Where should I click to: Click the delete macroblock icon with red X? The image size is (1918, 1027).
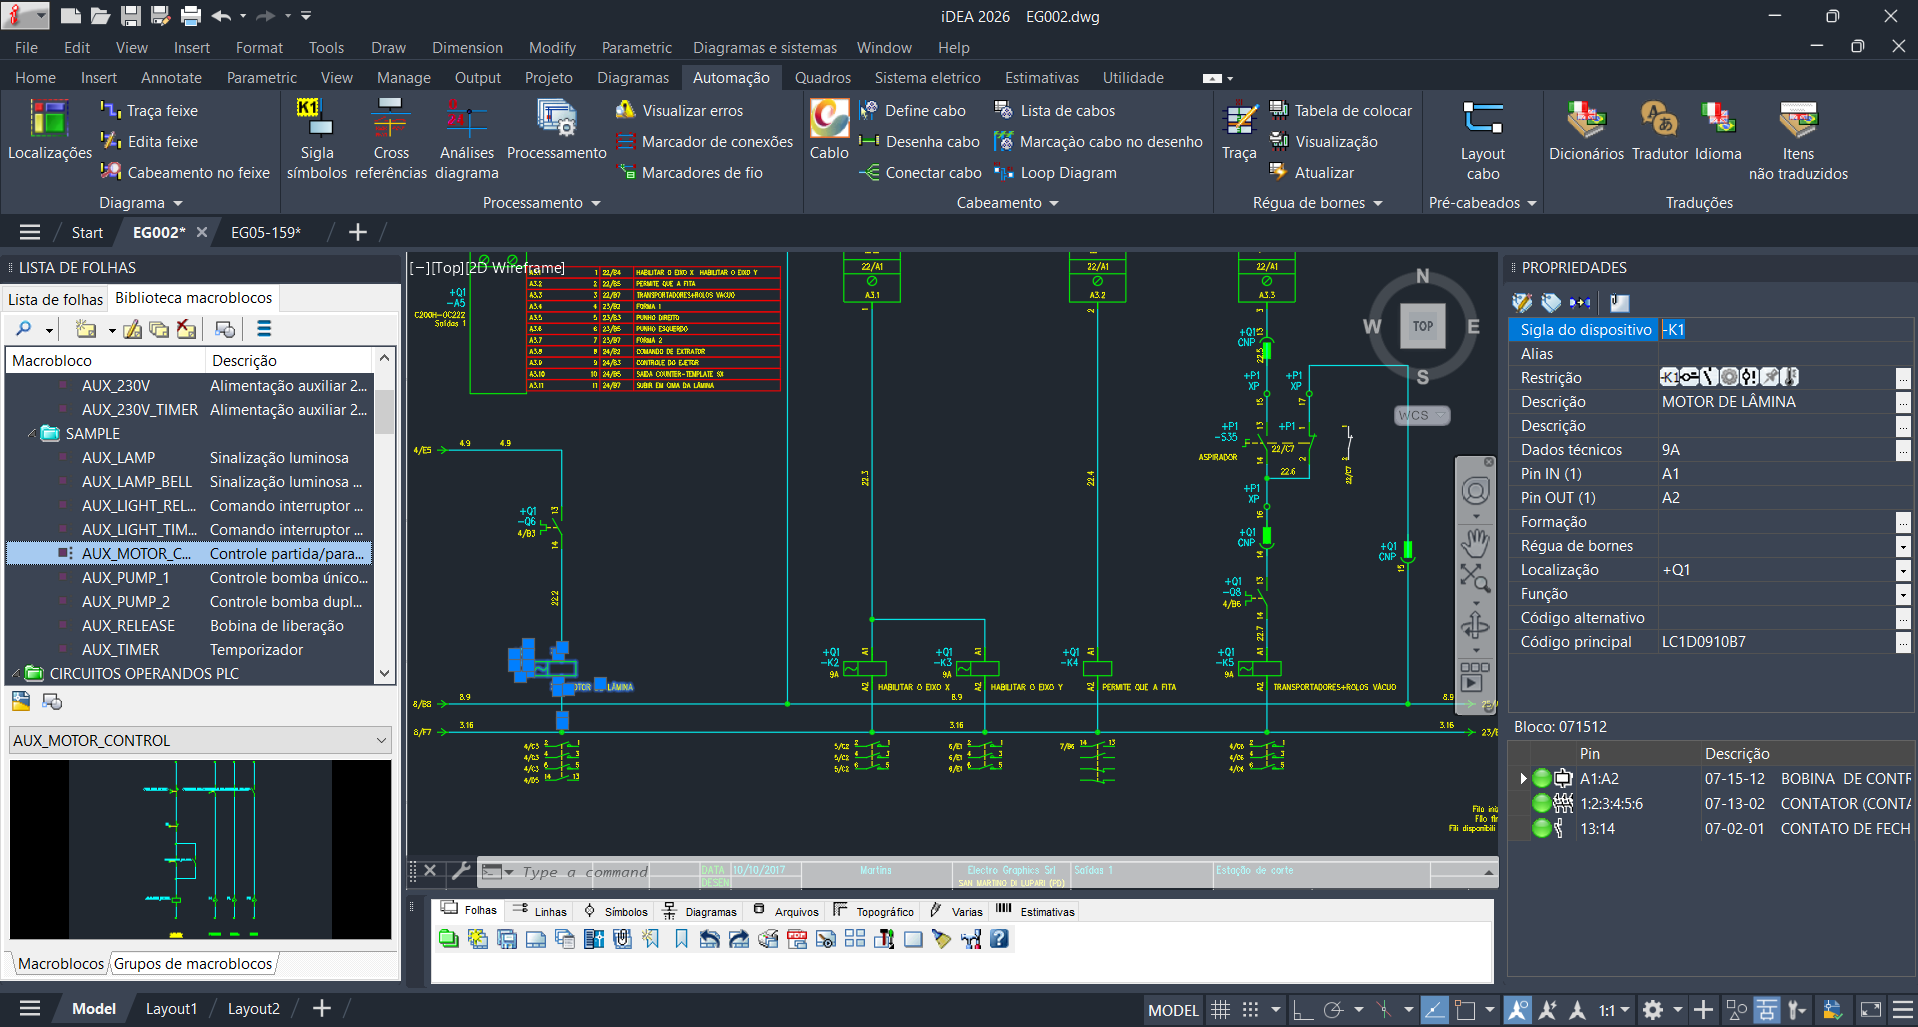point(186,329)
